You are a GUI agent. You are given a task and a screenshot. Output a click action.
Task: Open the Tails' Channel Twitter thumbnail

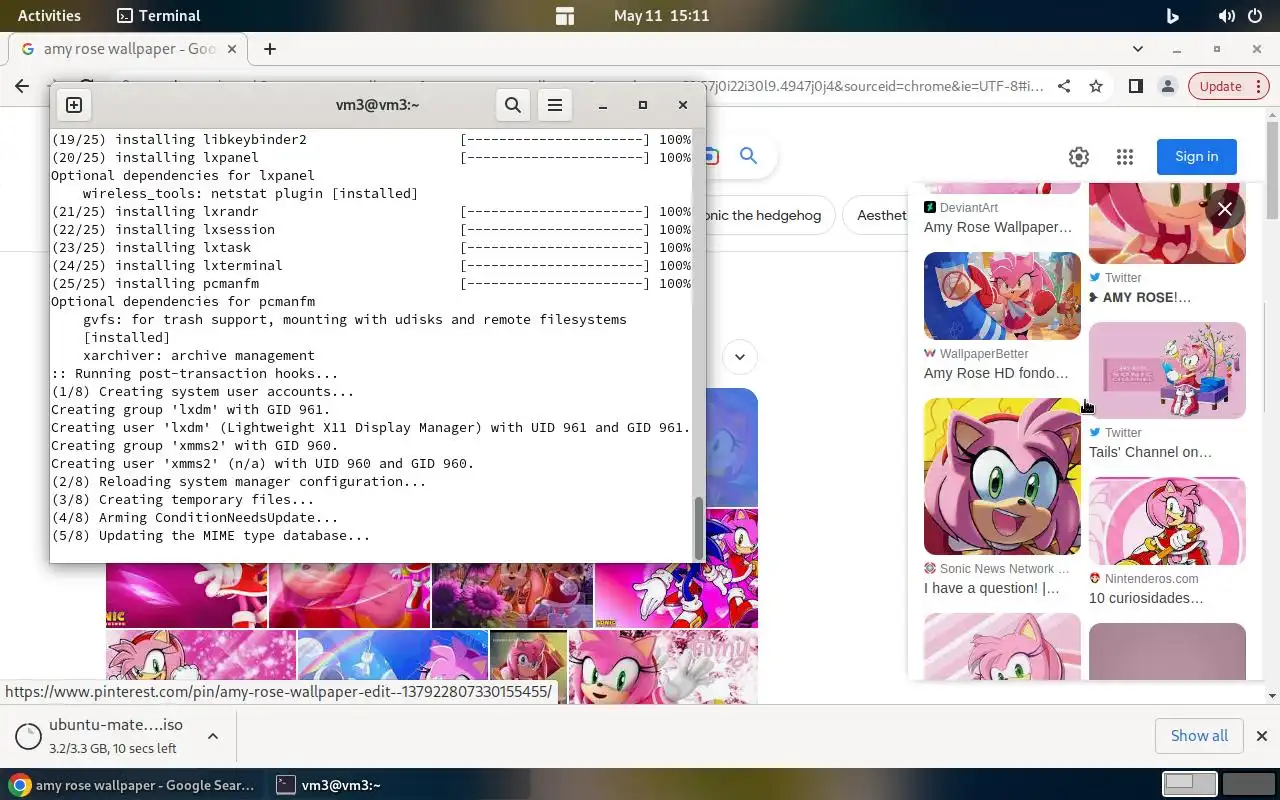1167,370
